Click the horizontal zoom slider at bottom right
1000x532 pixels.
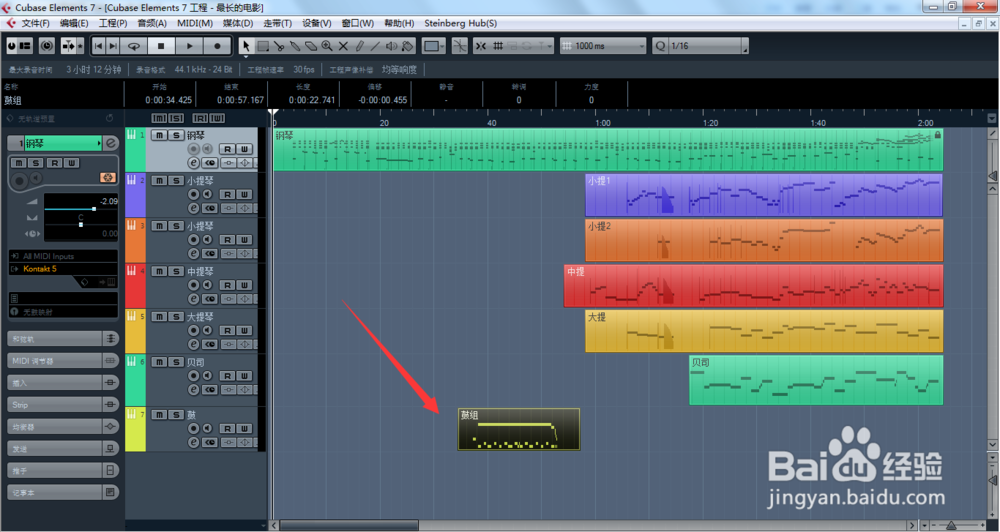[951, 526]
